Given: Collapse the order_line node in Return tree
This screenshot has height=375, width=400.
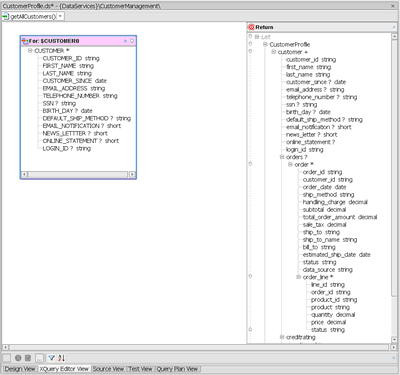Looking at the screenshot, I should click(299, 277).
